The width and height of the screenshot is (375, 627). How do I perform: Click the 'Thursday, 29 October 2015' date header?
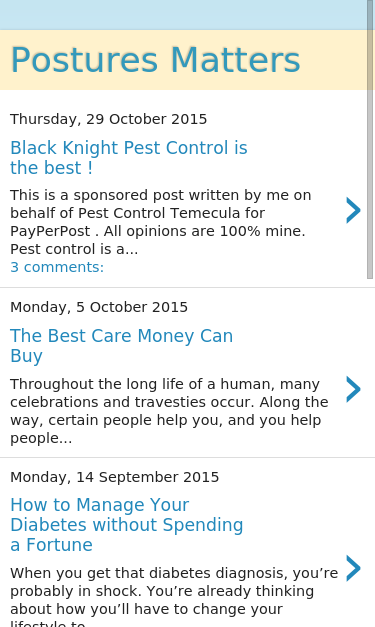point(108,119)
